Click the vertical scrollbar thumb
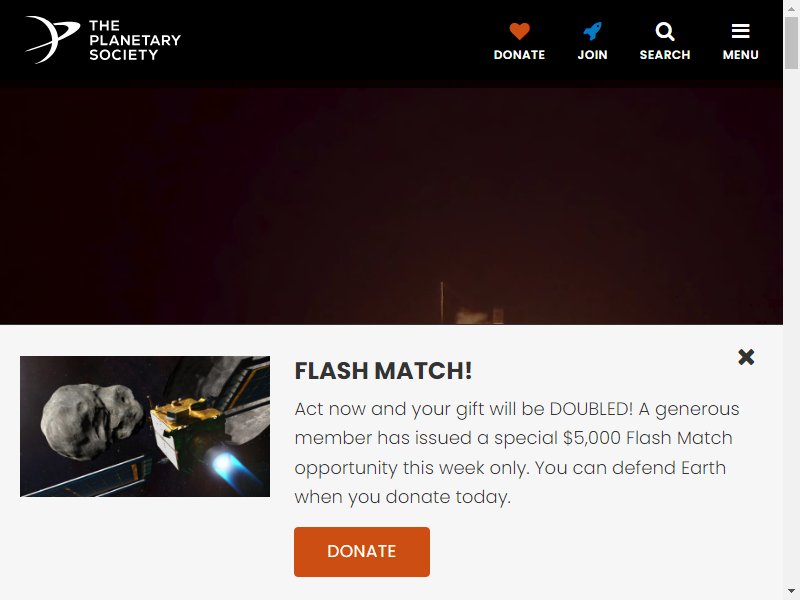 (x=791, y=43)
